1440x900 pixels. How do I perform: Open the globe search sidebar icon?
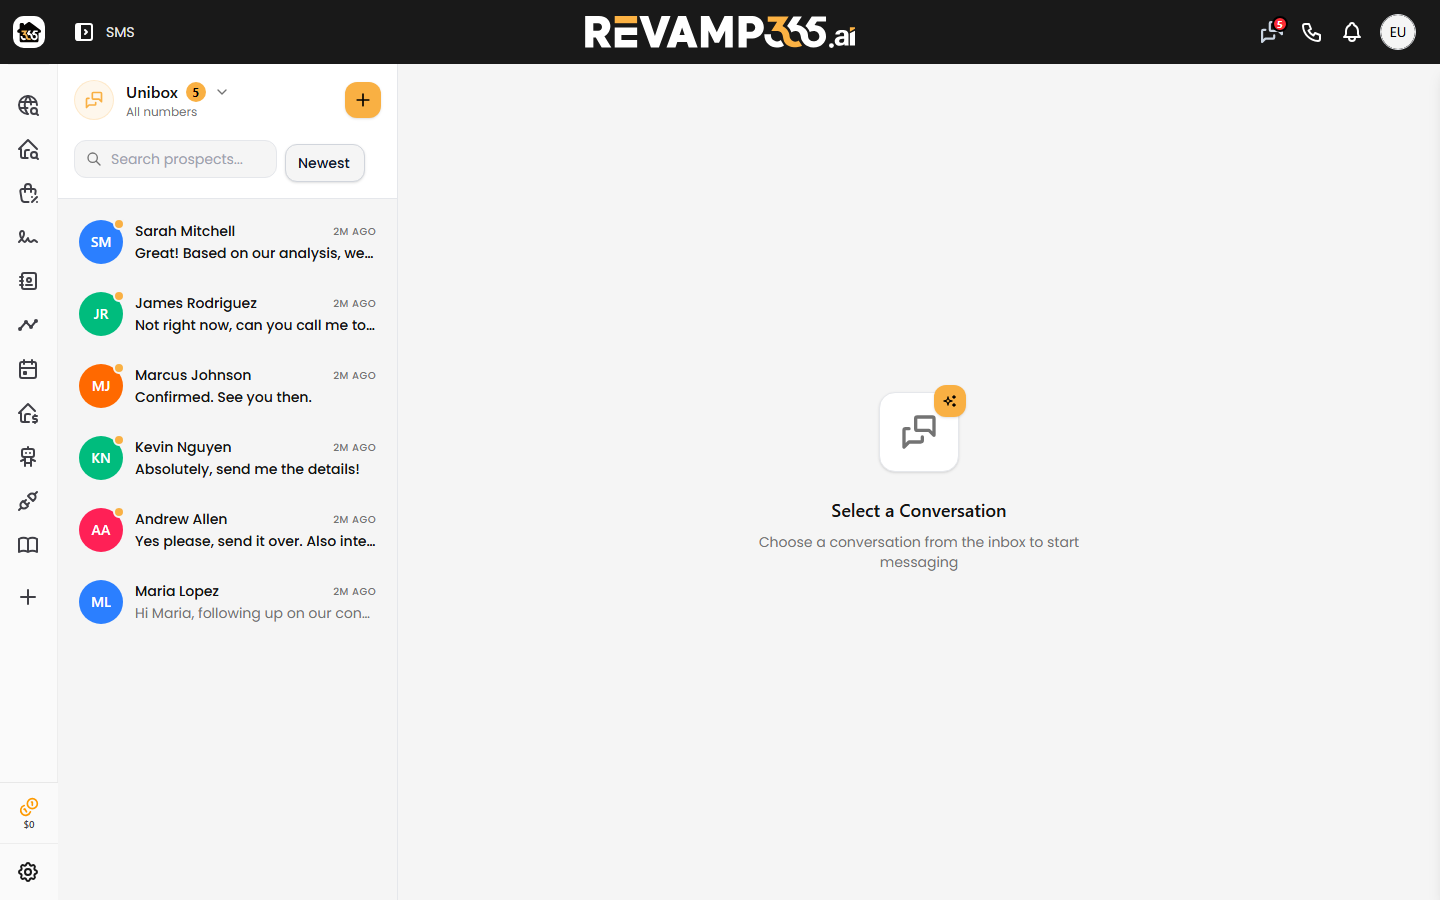28,105
